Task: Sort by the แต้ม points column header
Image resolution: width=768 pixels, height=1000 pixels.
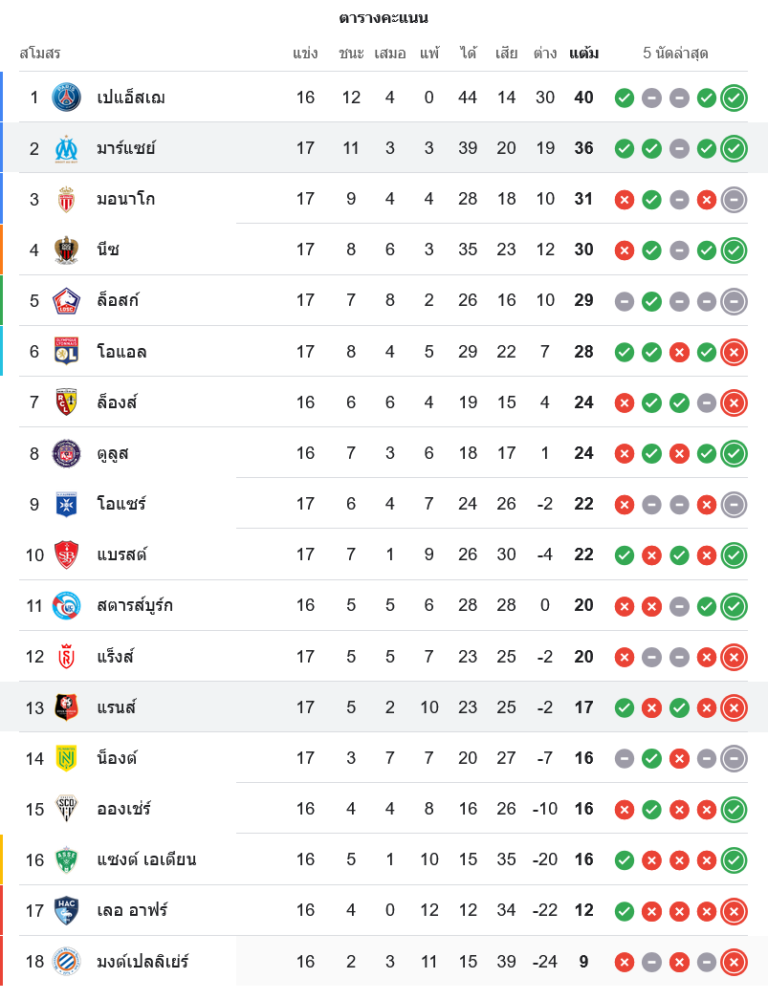Action: [x=584, y=53]
